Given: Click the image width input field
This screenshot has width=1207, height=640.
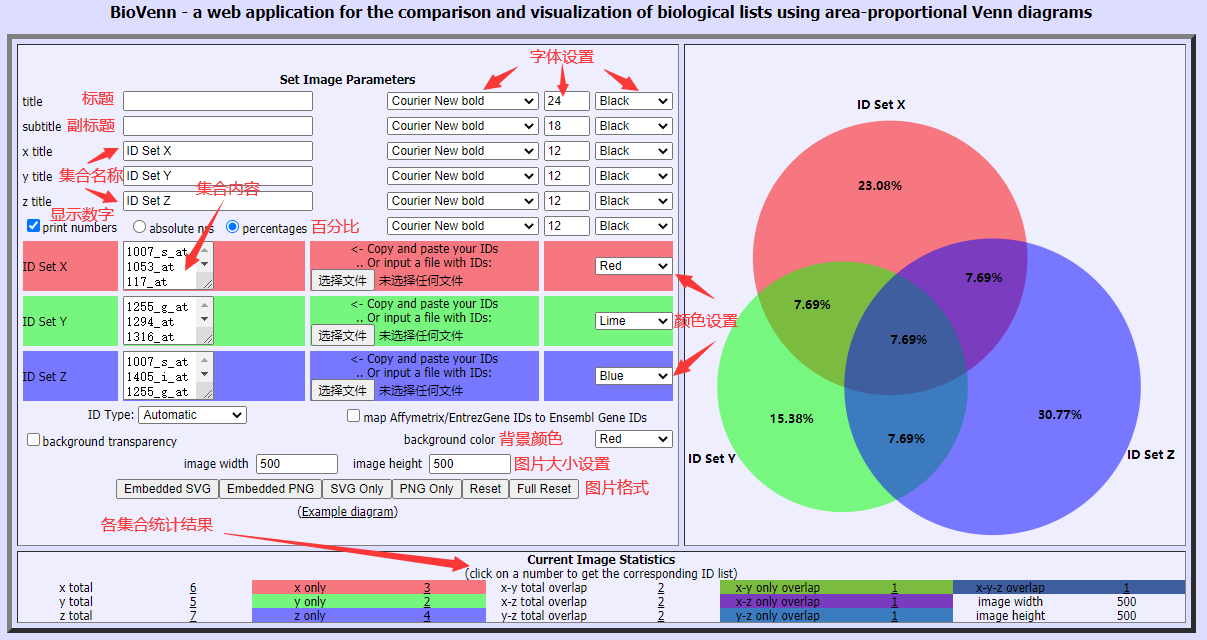Looking at the screenshot, I should click(297, 464).
